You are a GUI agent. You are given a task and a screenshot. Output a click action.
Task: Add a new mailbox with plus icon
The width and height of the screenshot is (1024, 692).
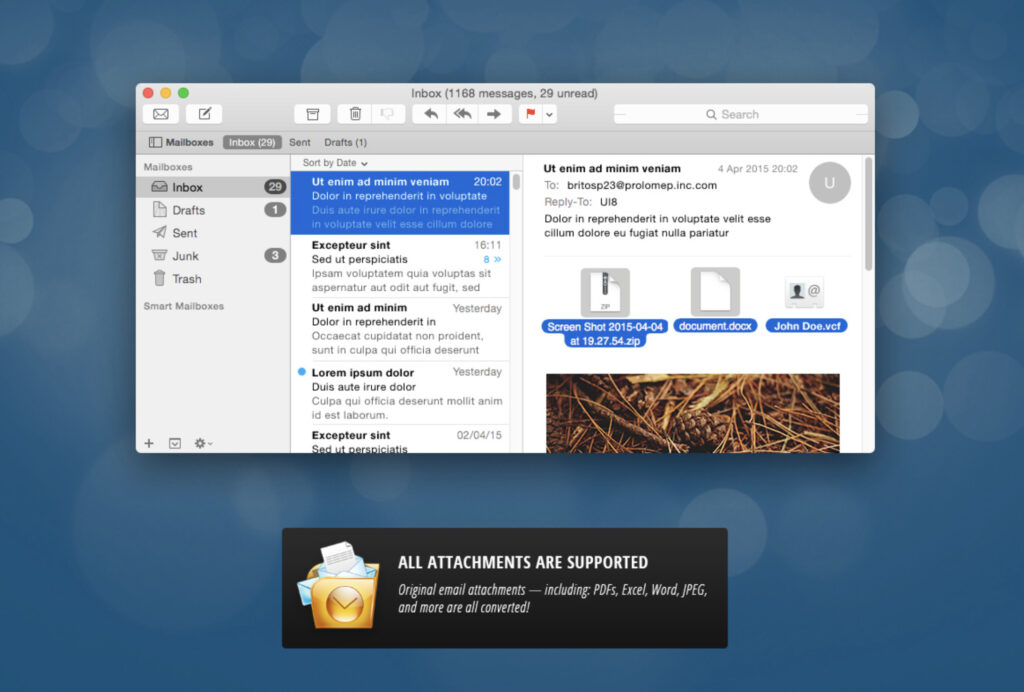[x=149, y=443]
